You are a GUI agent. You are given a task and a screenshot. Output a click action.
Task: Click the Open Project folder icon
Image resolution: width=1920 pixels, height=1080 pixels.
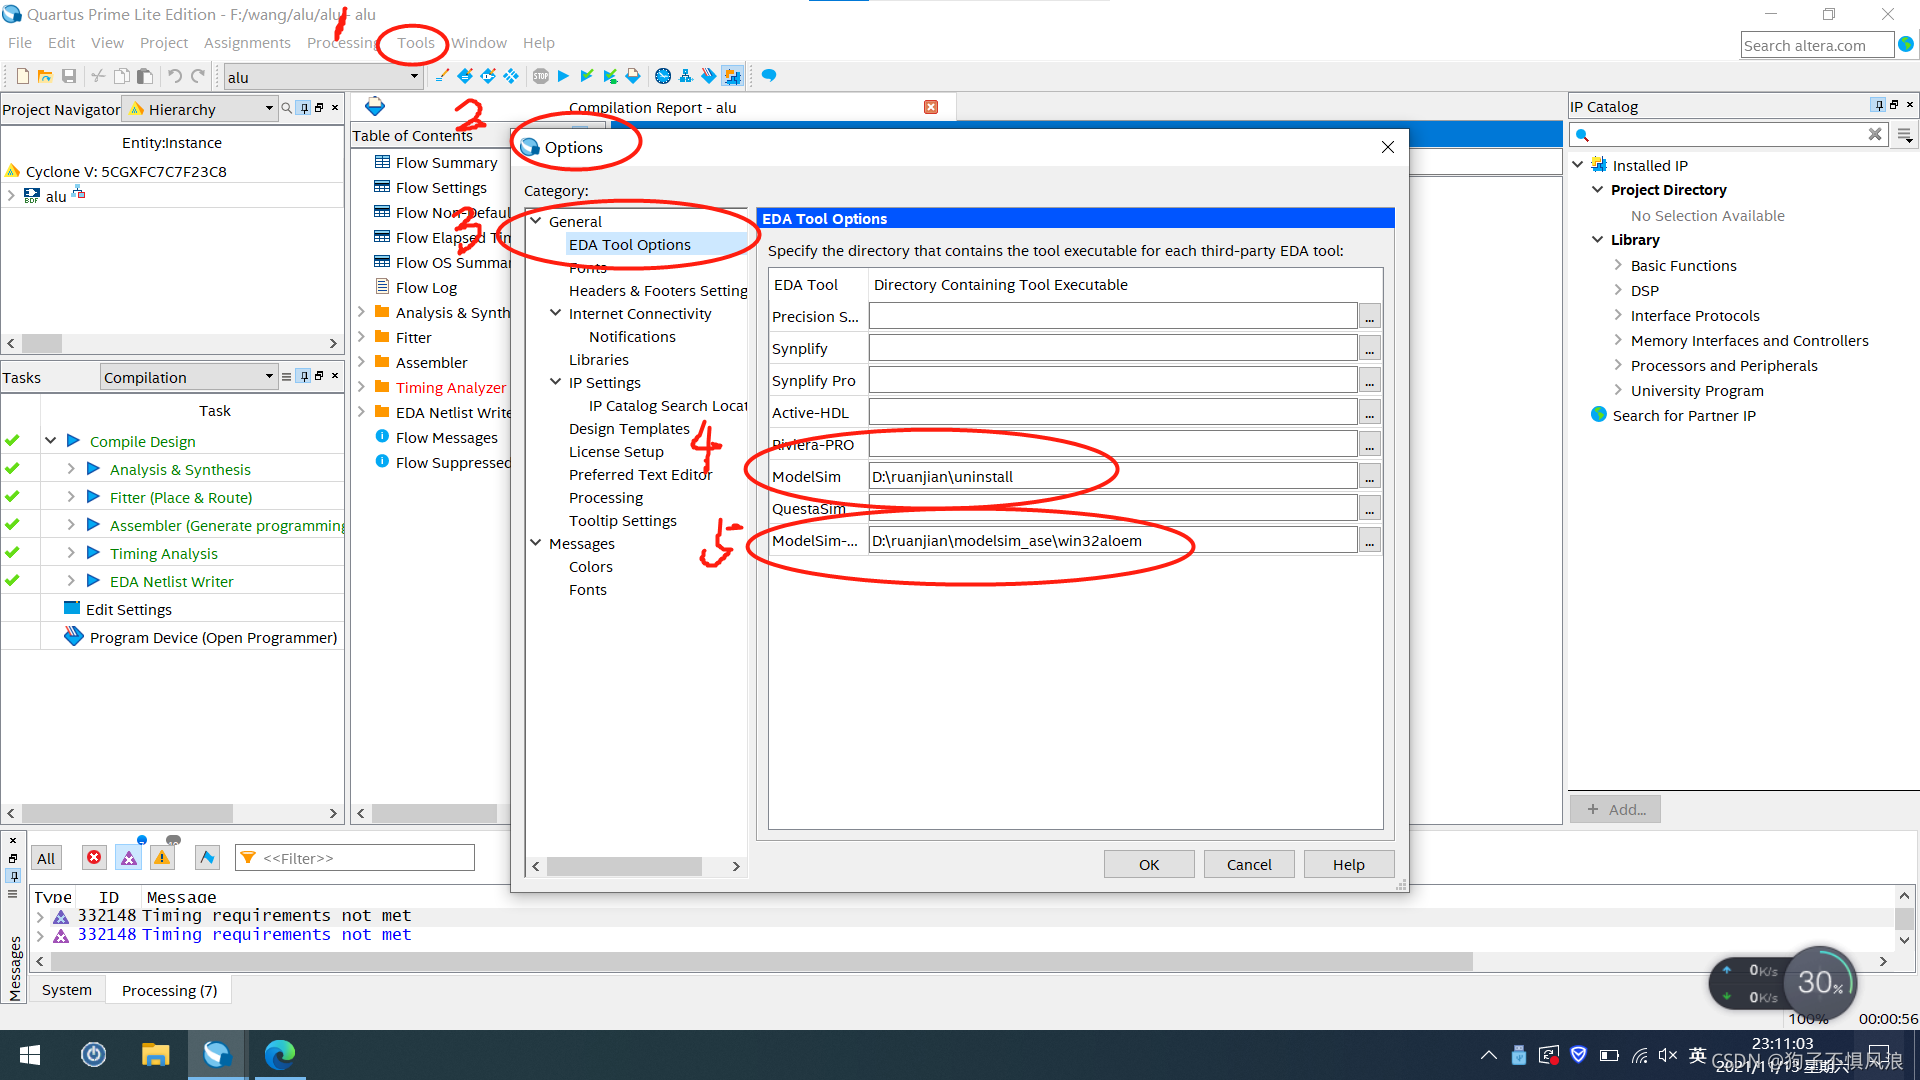tap(45, 76)
